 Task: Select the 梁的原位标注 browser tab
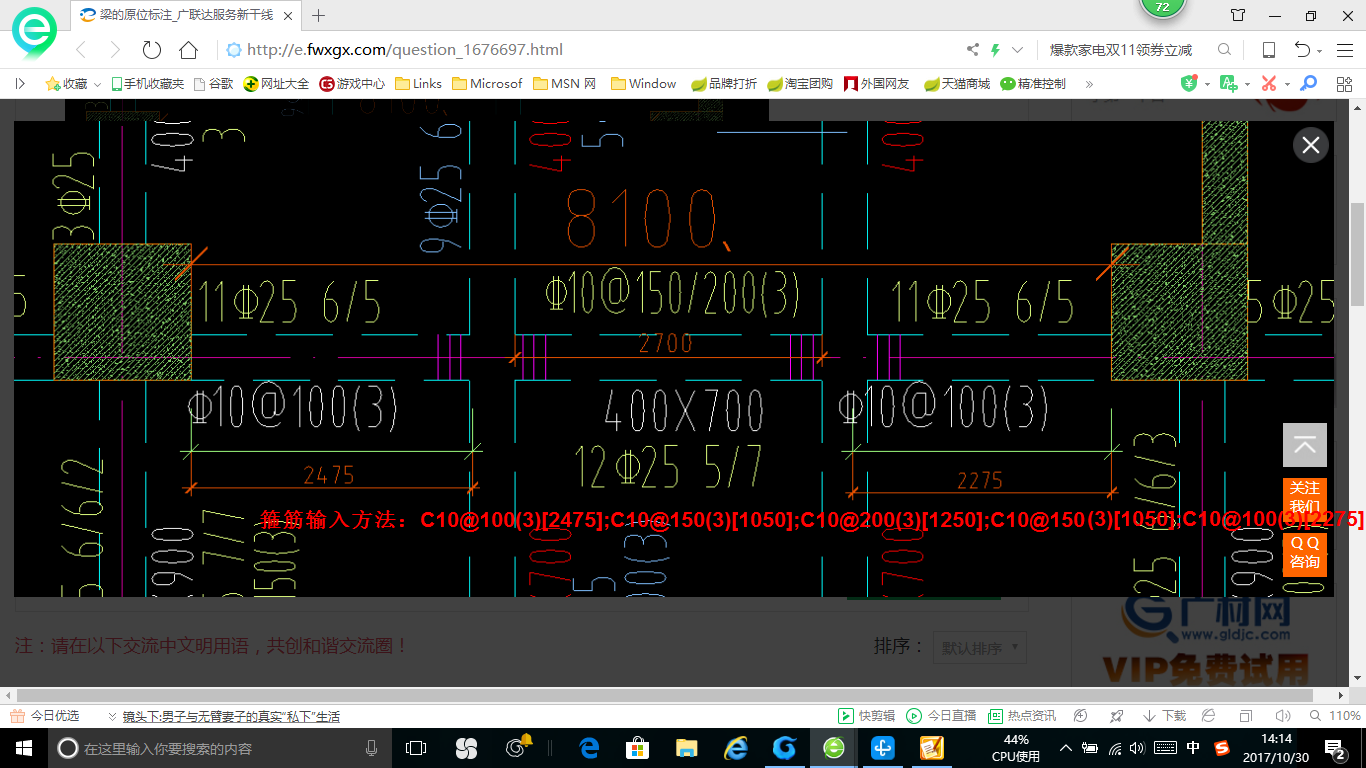[x=187, y=15]
